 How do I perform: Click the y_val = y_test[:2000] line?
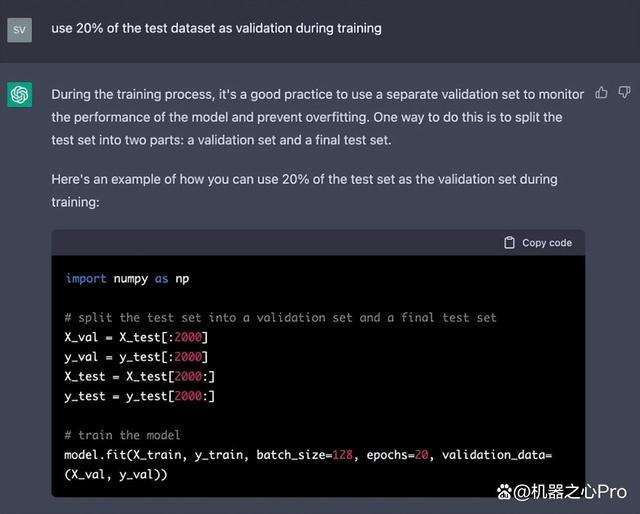pyautogui.click(x=137, y=356)
